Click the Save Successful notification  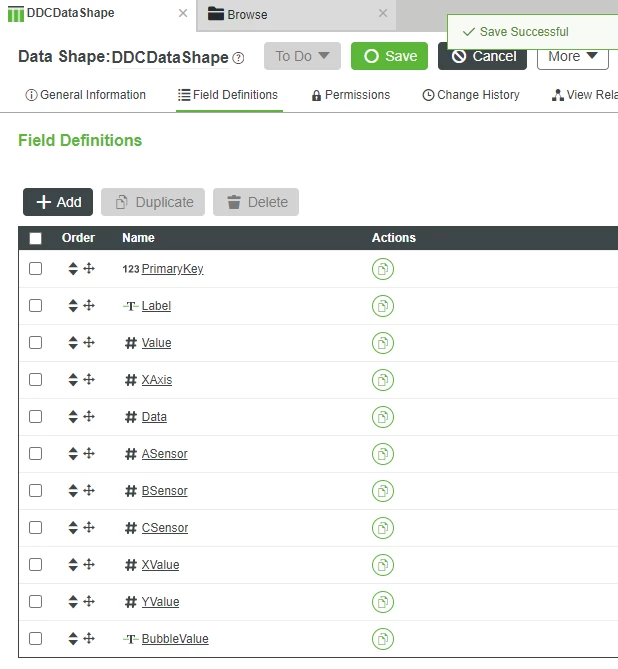(x=532, y=32)
